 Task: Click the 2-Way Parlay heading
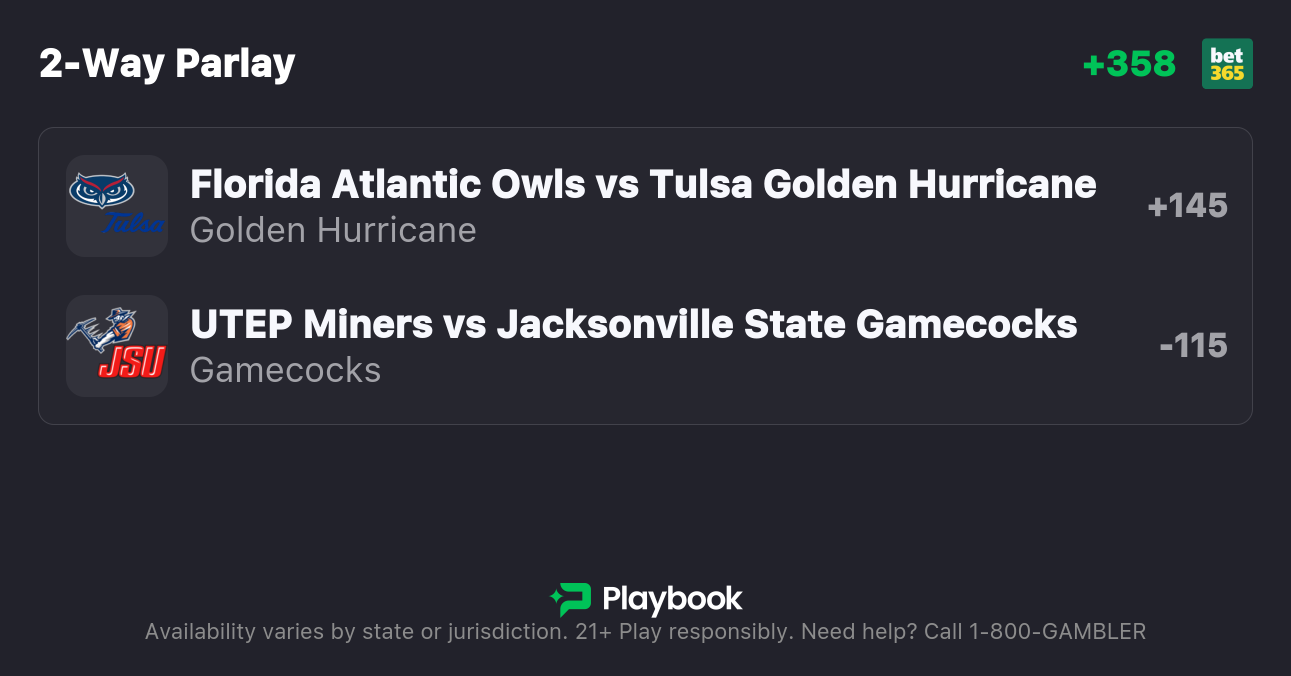(x=167, y=64)
